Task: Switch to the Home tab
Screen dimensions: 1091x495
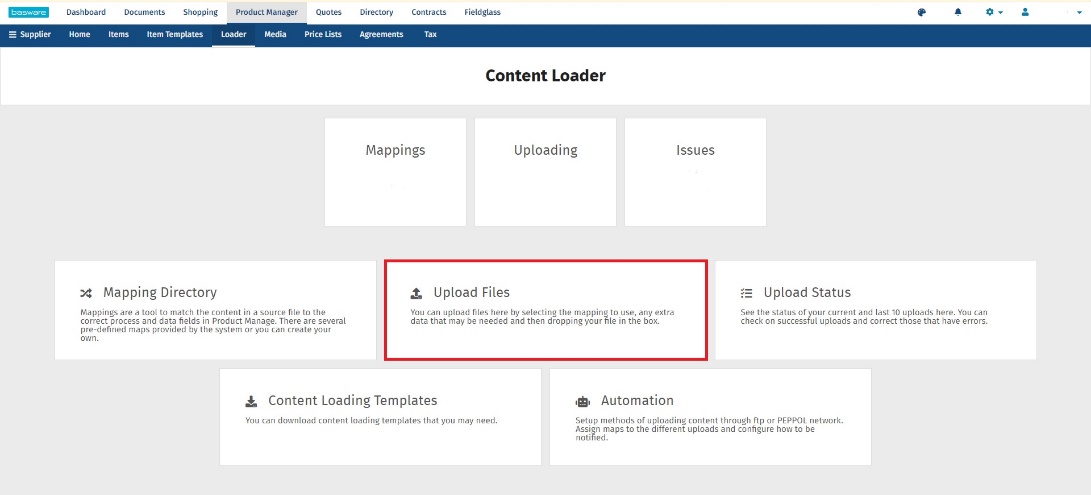Action: (x=79, y=34)
